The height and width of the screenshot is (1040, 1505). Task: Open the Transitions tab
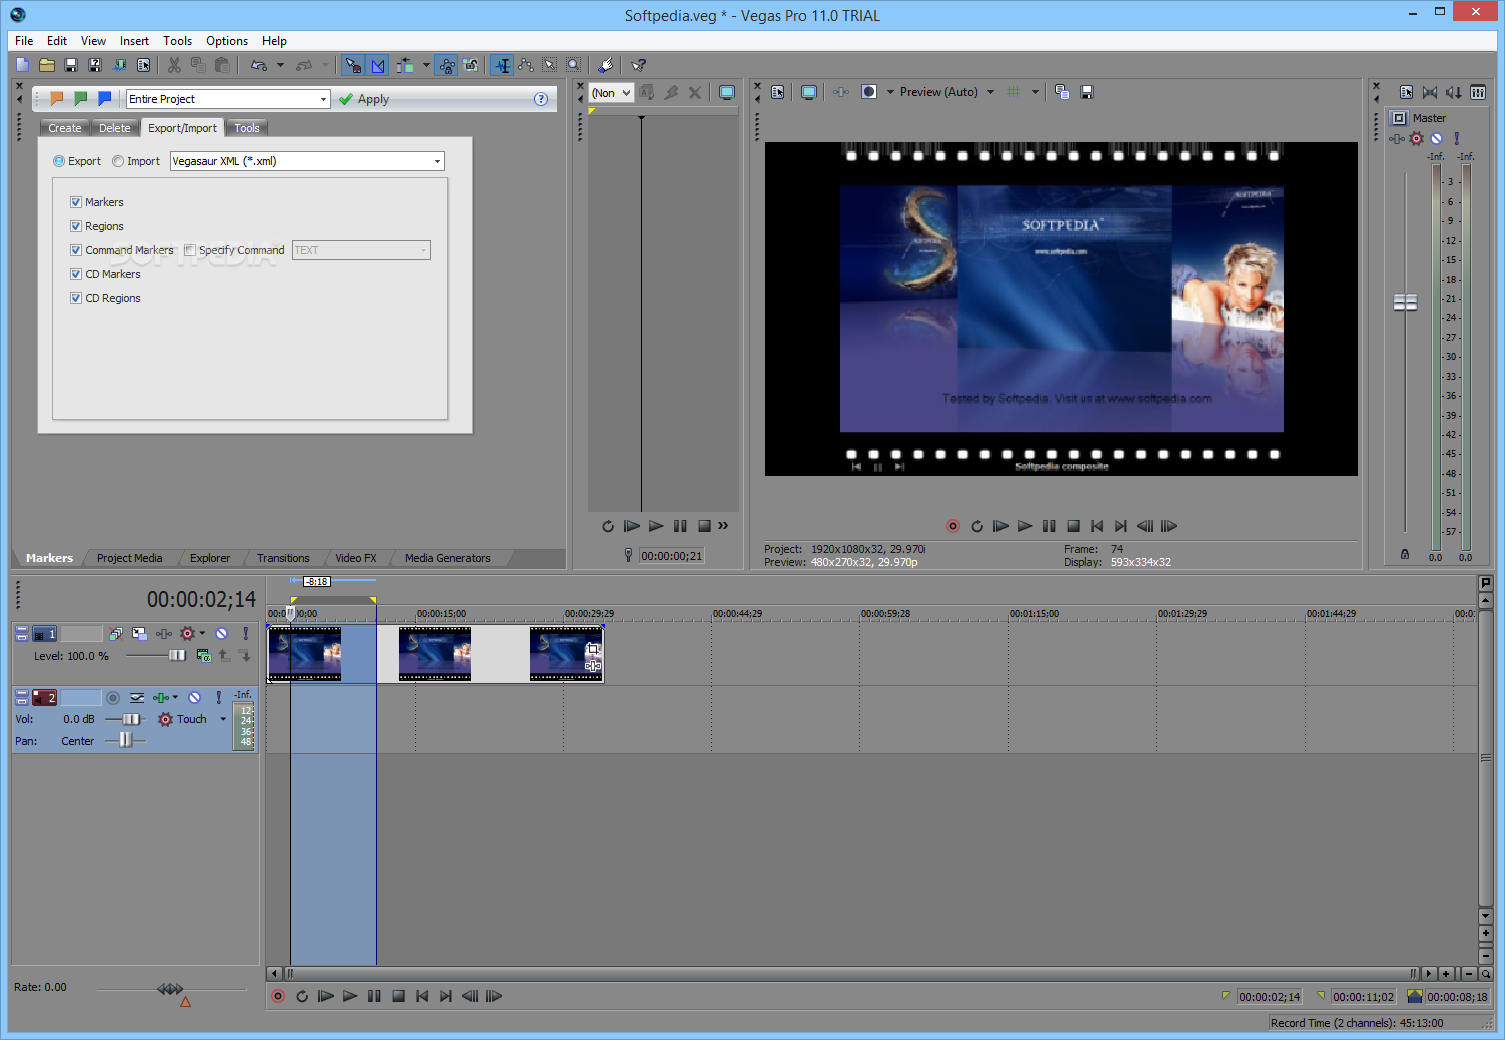283,558
